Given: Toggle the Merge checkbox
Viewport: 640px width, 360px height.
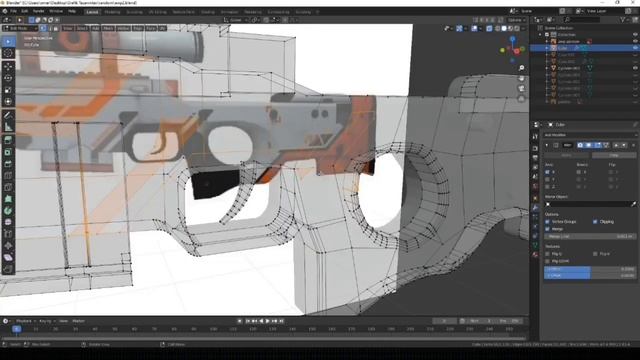Looking at the screenshot, I should 547,229.
